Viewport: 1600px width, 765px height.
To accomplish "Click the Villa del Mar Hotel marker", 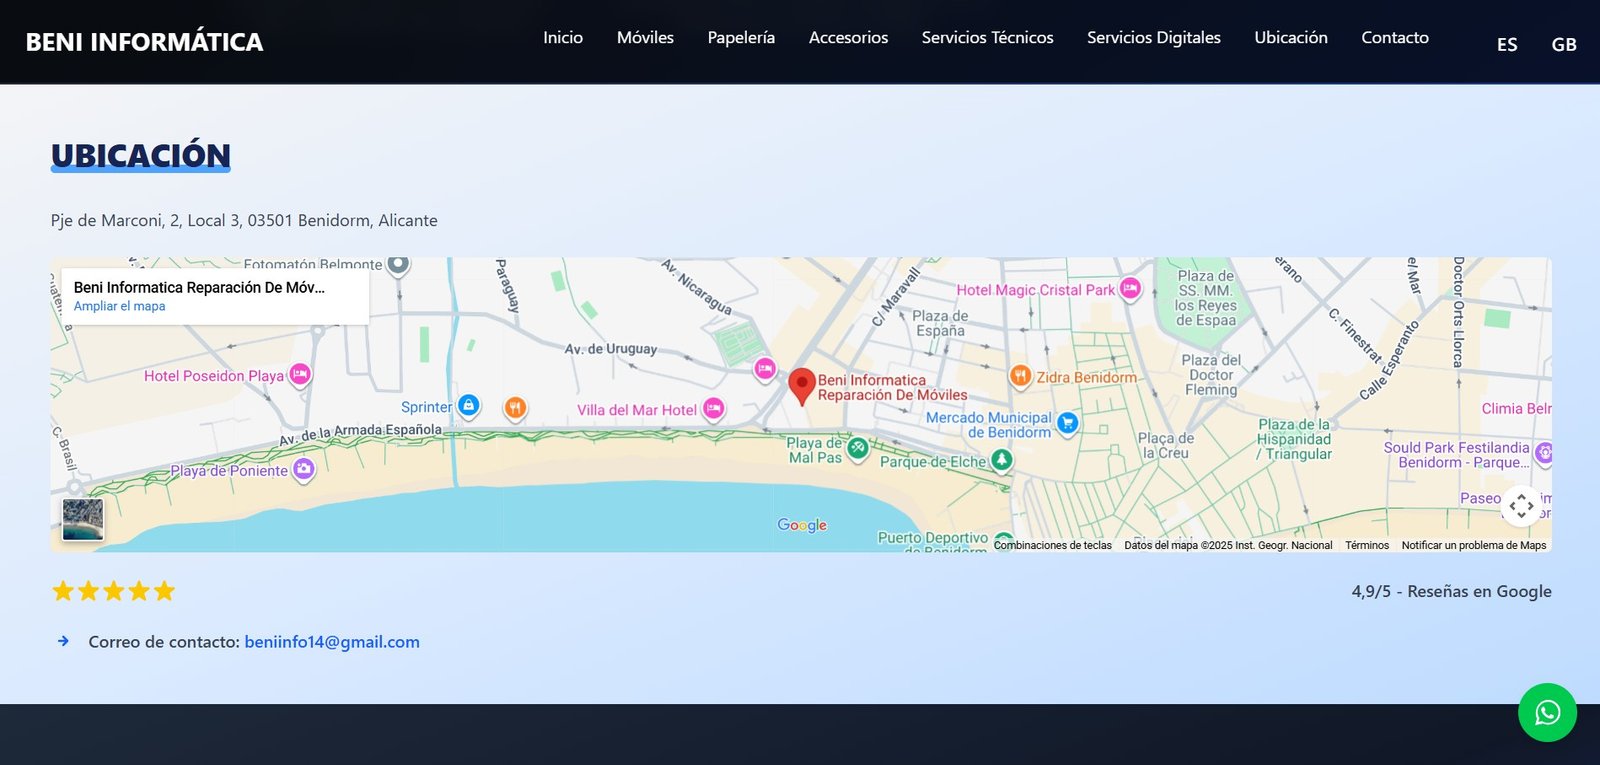I will [713, 408].
